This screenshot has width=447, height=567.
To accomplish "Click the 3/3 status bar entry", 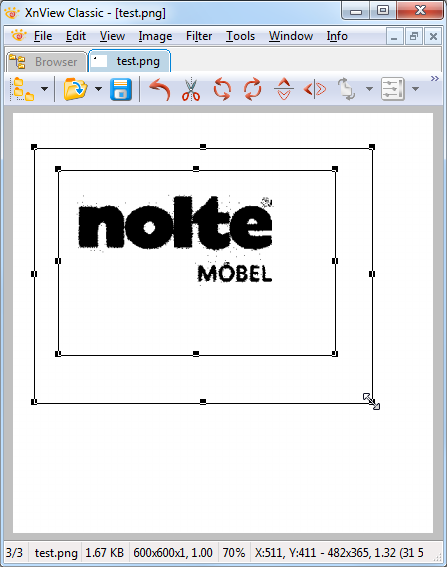I will [14, 553].
